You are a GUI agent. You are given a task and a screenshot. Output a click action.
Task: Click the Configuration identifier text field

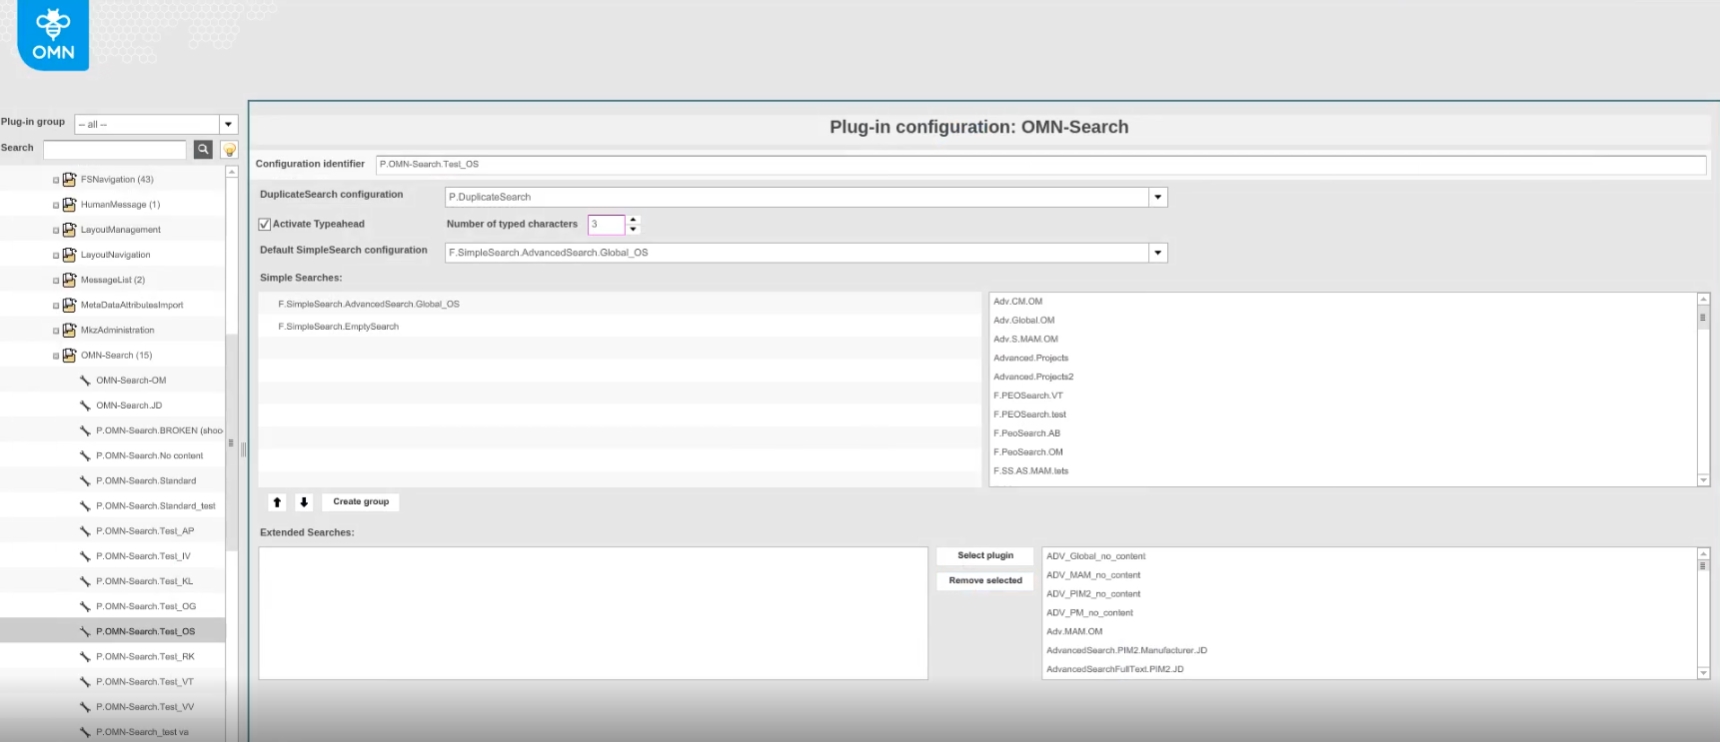click(x=1040, y=164)
